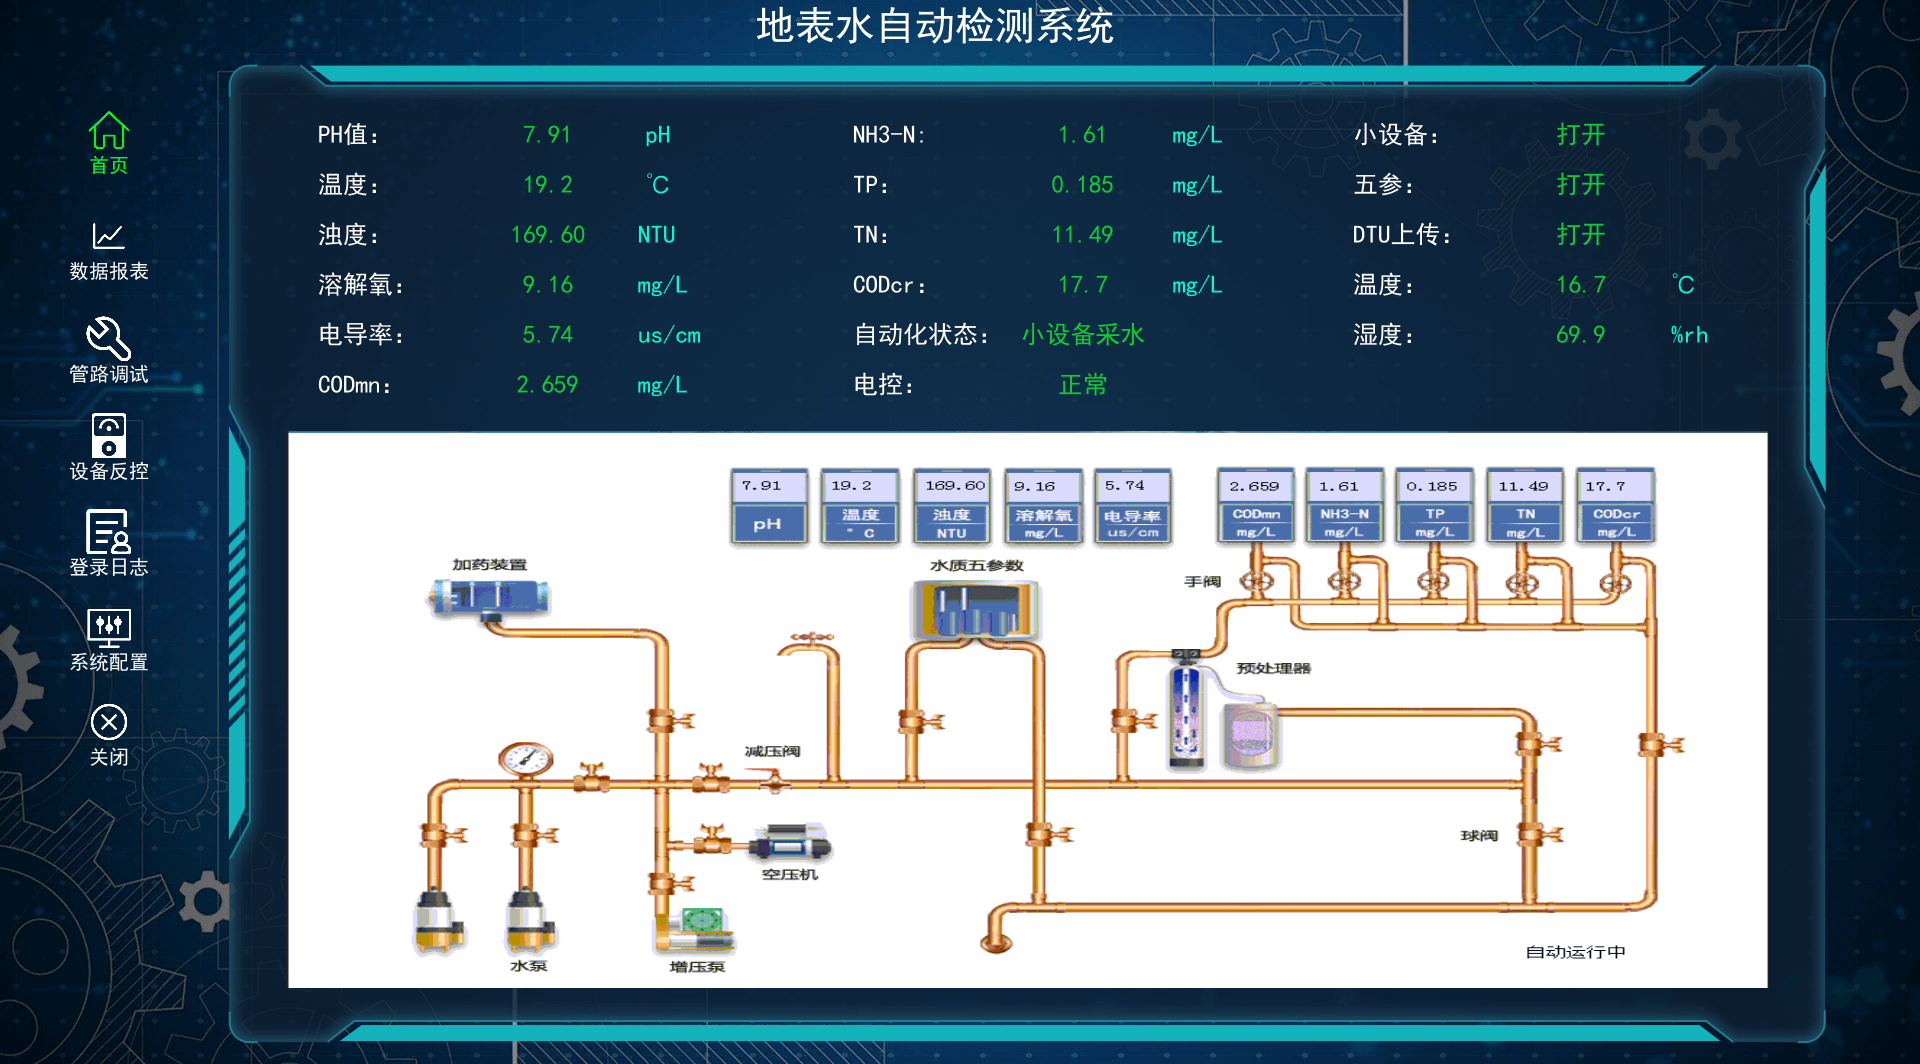Click the NH3-N reading 1.61
The width and height of the screenshot is (1920, 1064).
tap(1082, 135)
